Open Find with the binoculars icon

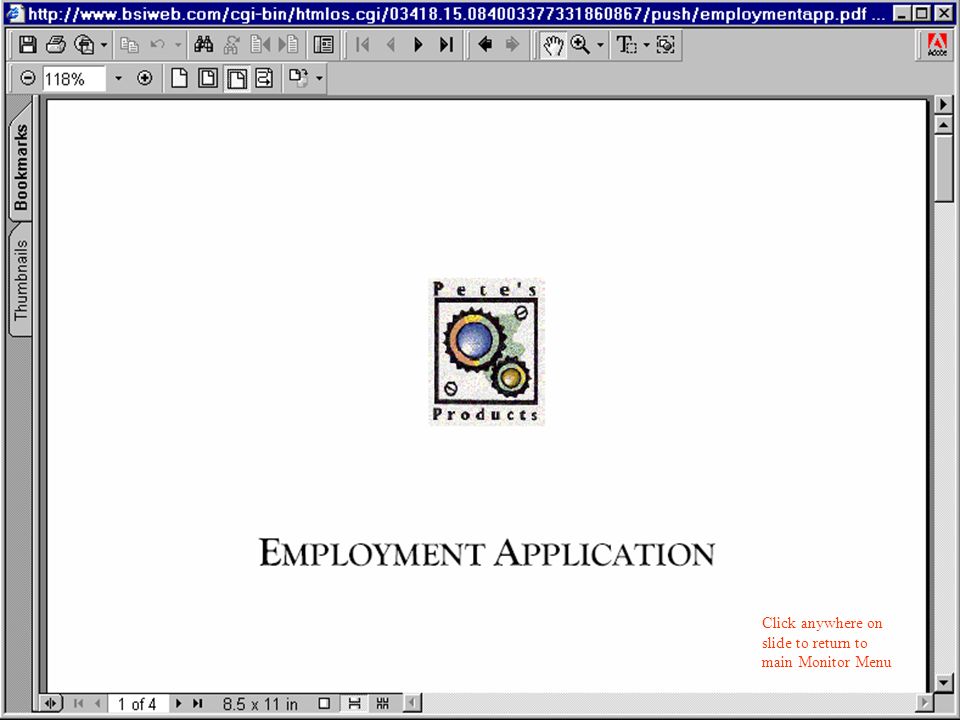(x=203, y=45)
